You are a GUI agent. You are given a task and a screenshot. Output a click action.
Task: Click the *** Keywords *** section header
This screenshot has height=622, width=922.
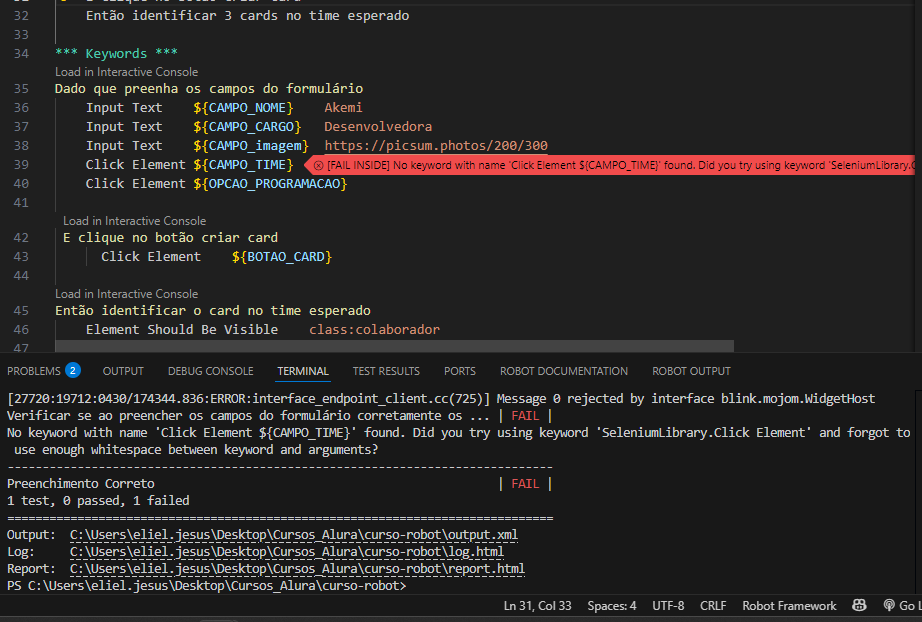pos(116,53)
